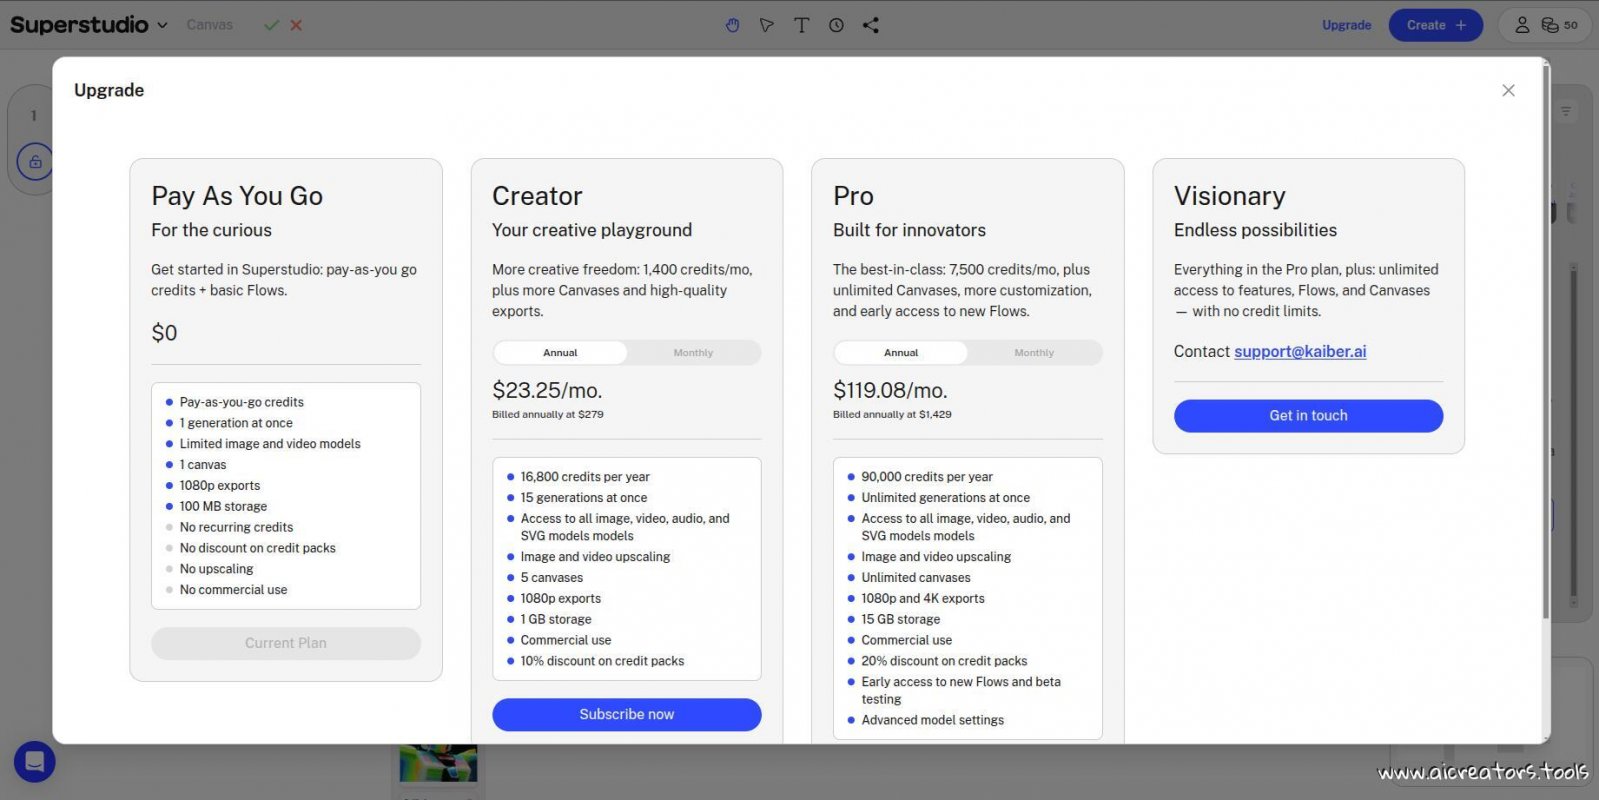1599x800 pixels.
Task: Click the Canvas name field
Action: tap(209, 25)
